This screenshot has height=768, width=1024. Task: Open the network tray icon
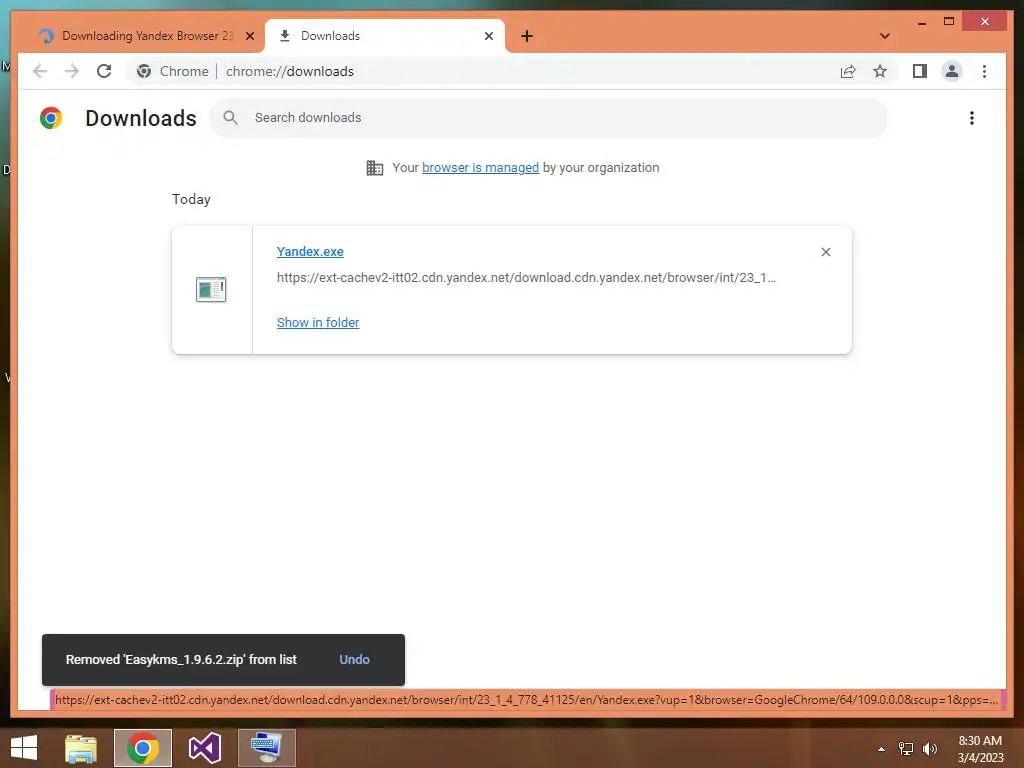[x=906, y=749]
